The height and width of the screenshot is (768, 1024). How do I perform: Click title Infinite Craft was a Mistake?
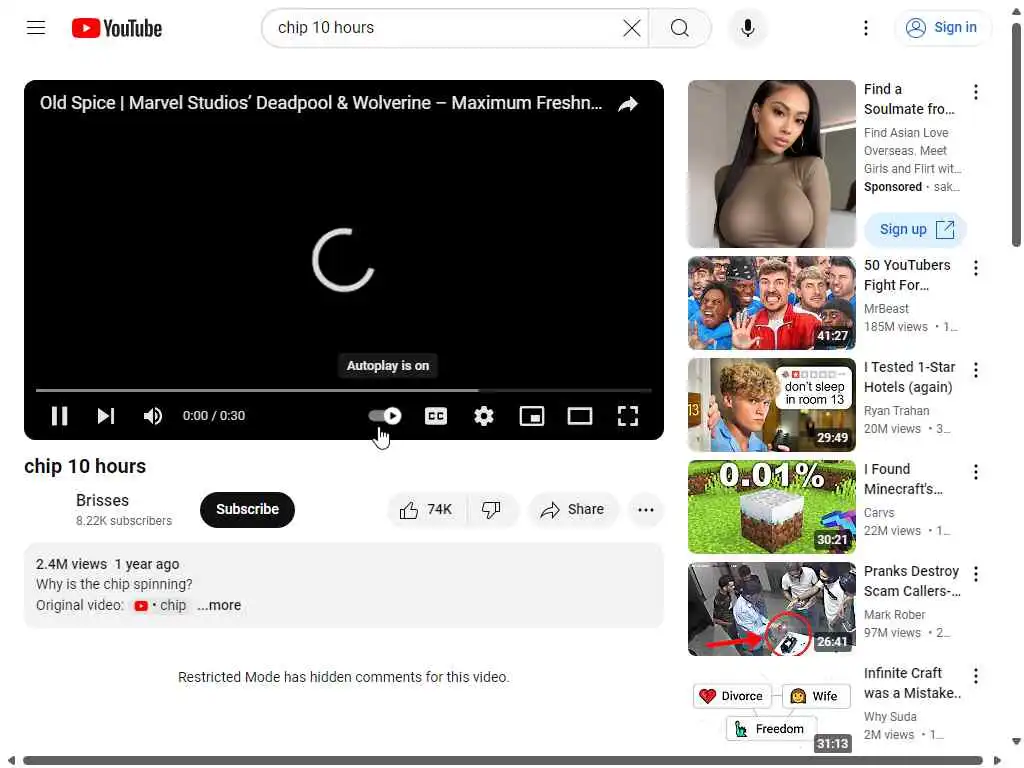tap(912, 682)
